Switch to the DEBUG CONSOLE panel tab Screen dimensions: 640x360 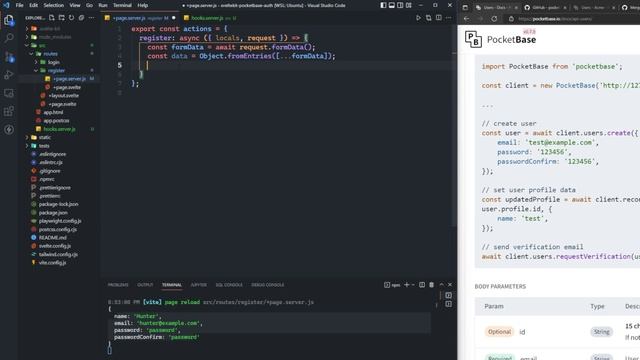267,285
